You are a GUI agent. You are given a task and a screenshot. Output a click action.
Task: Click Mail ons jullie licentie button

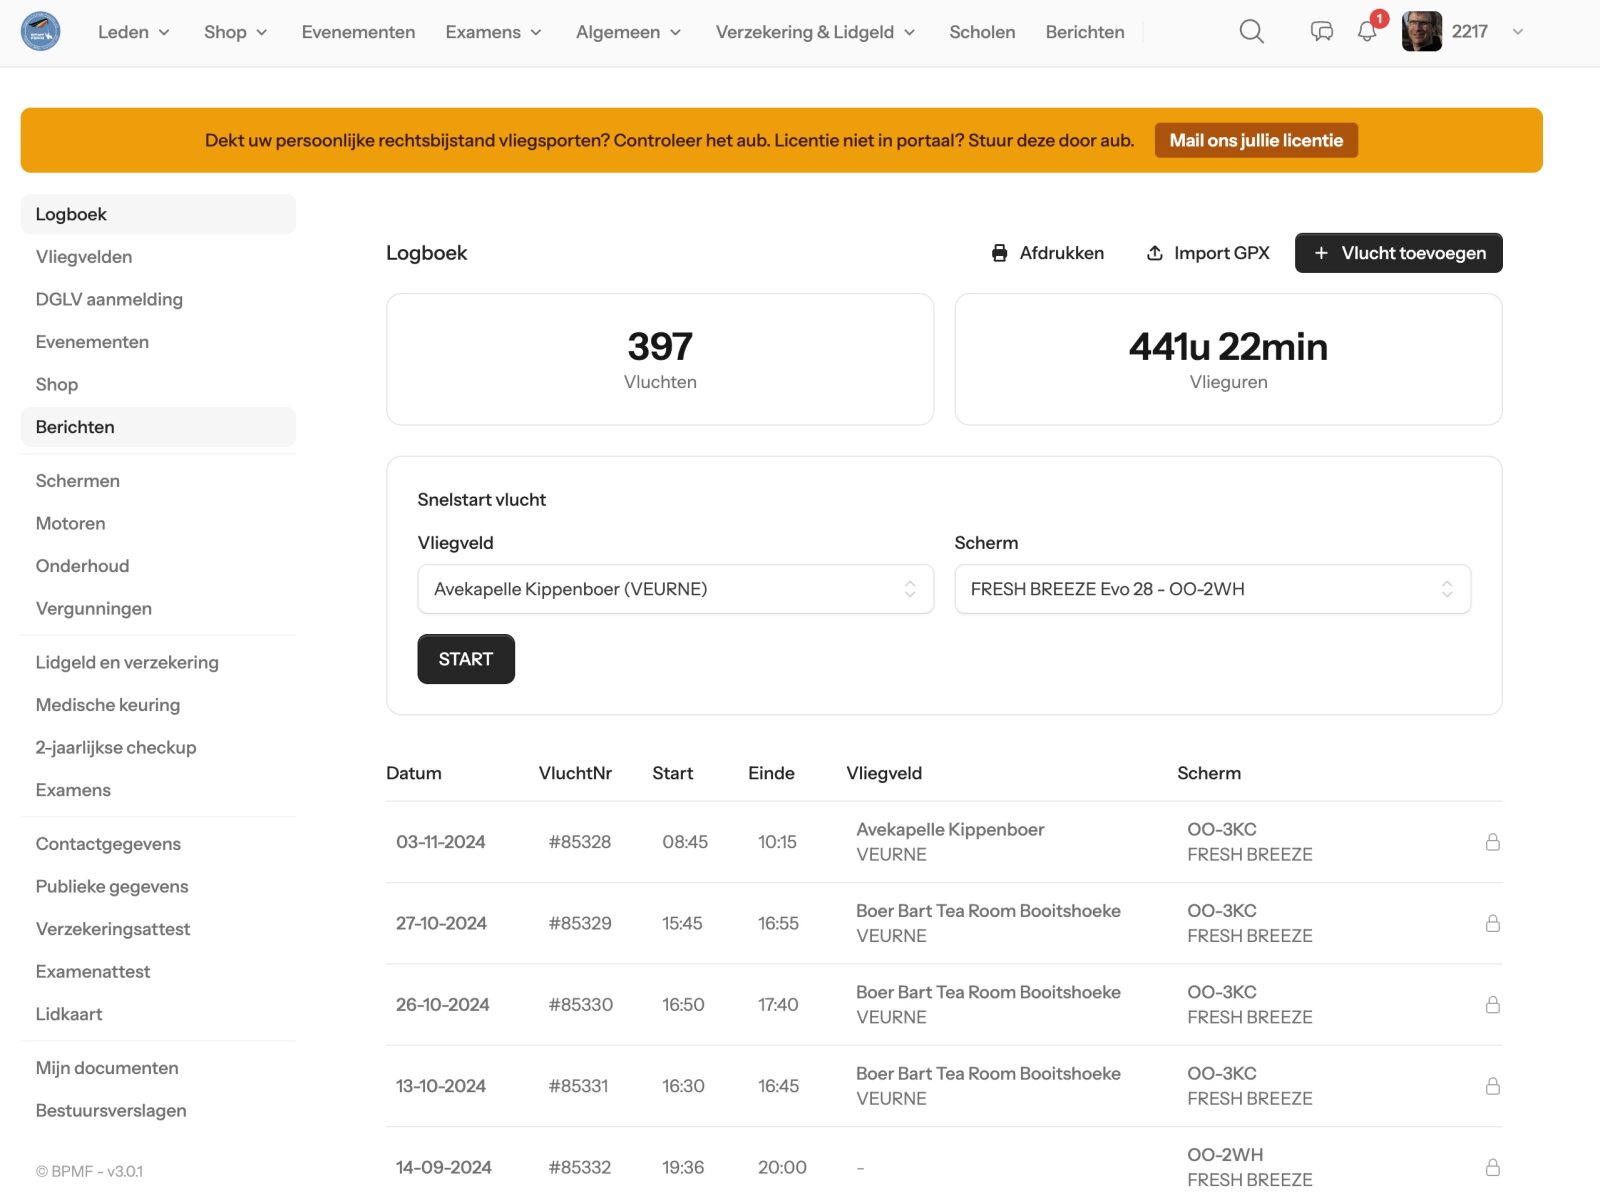[x=1256, y=140]
